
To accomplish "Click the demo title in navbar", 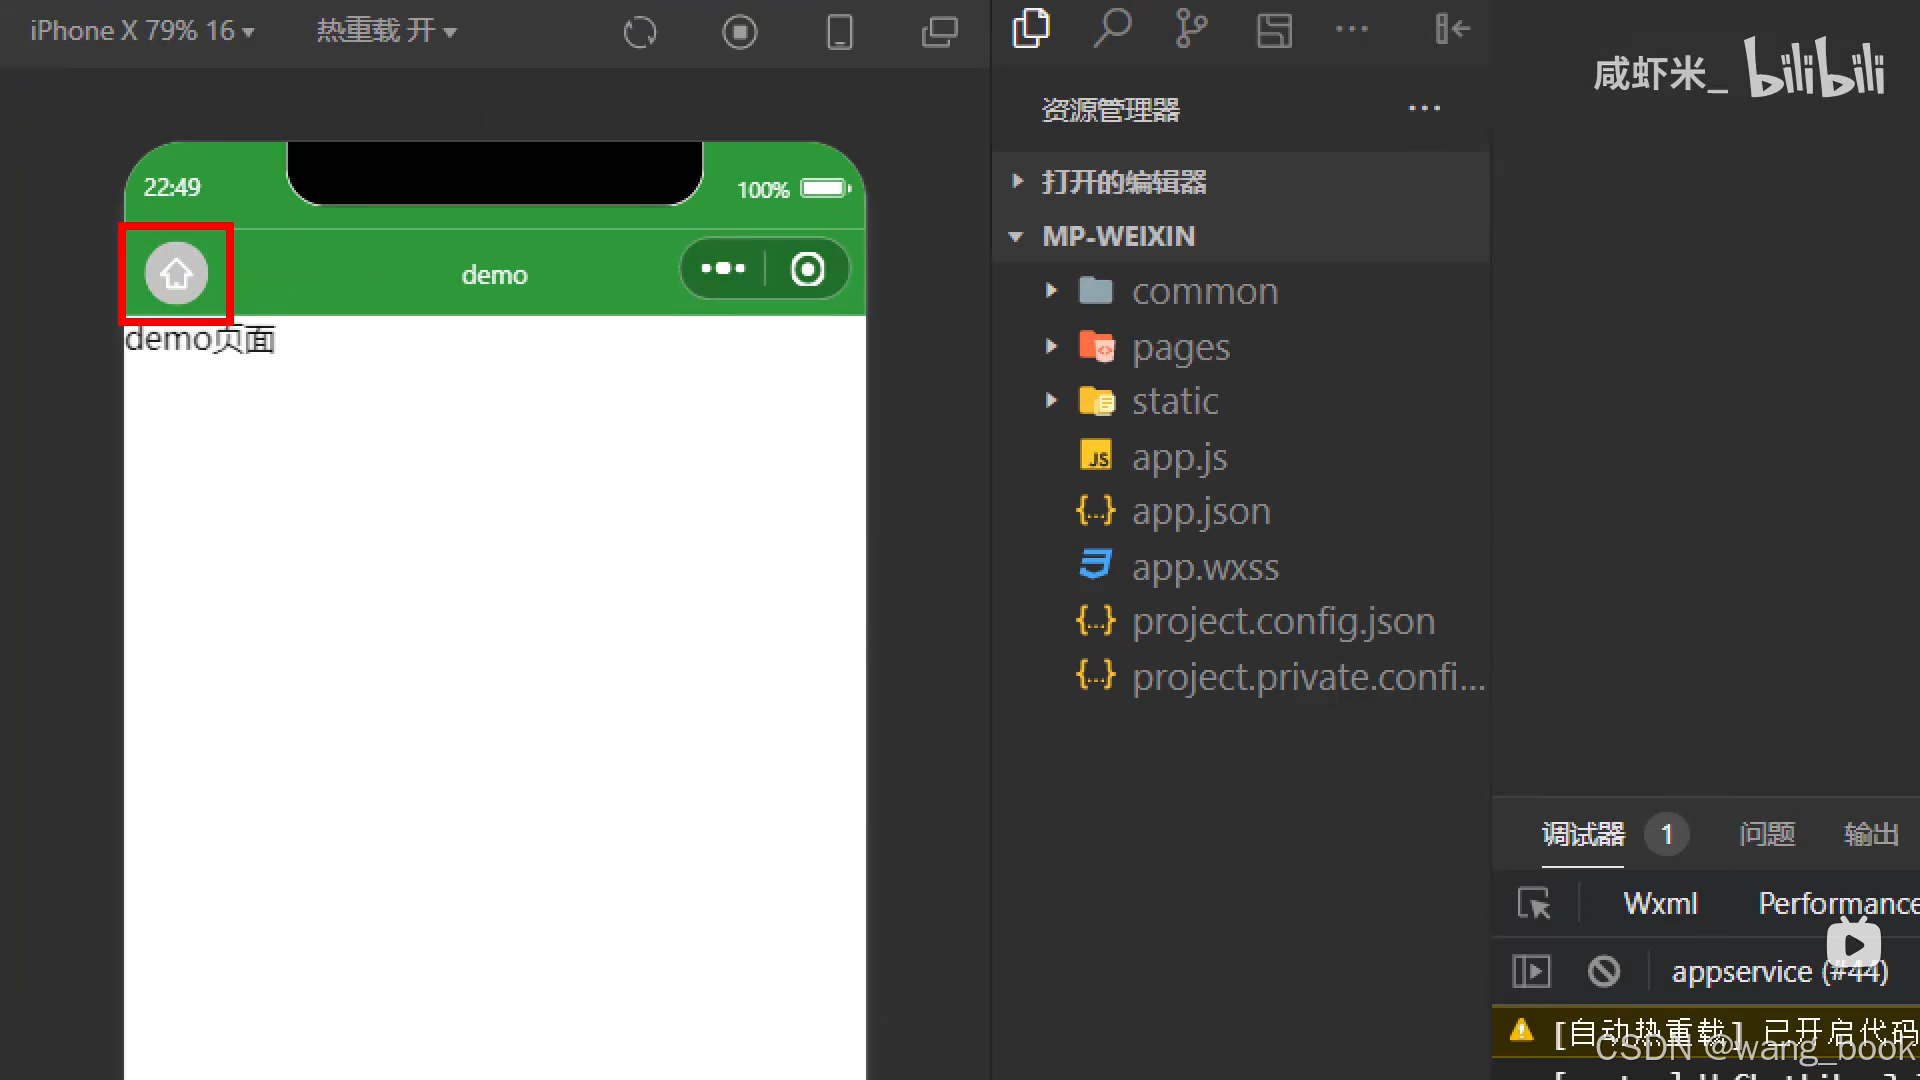I will pyautogui.click(x=494, y=275).
